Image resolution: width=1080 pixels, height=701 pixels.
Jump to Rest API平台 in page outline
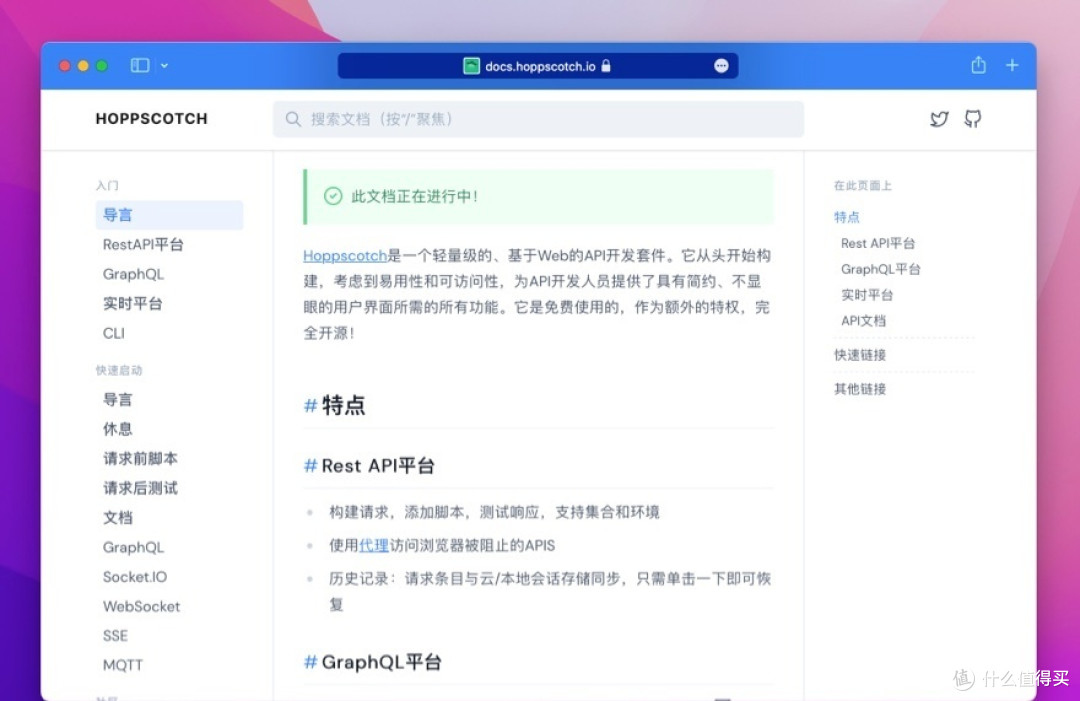tap(878, 243)
